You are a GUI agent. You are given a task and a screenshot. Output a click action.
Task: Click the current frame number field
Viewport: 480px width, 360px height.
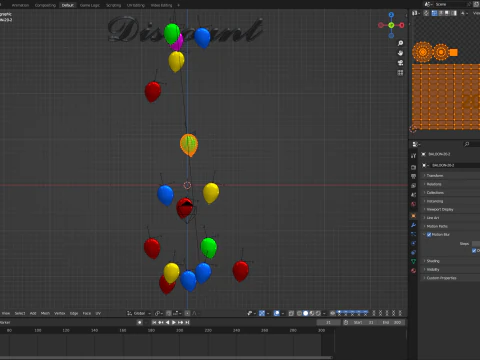click(328, 322)
